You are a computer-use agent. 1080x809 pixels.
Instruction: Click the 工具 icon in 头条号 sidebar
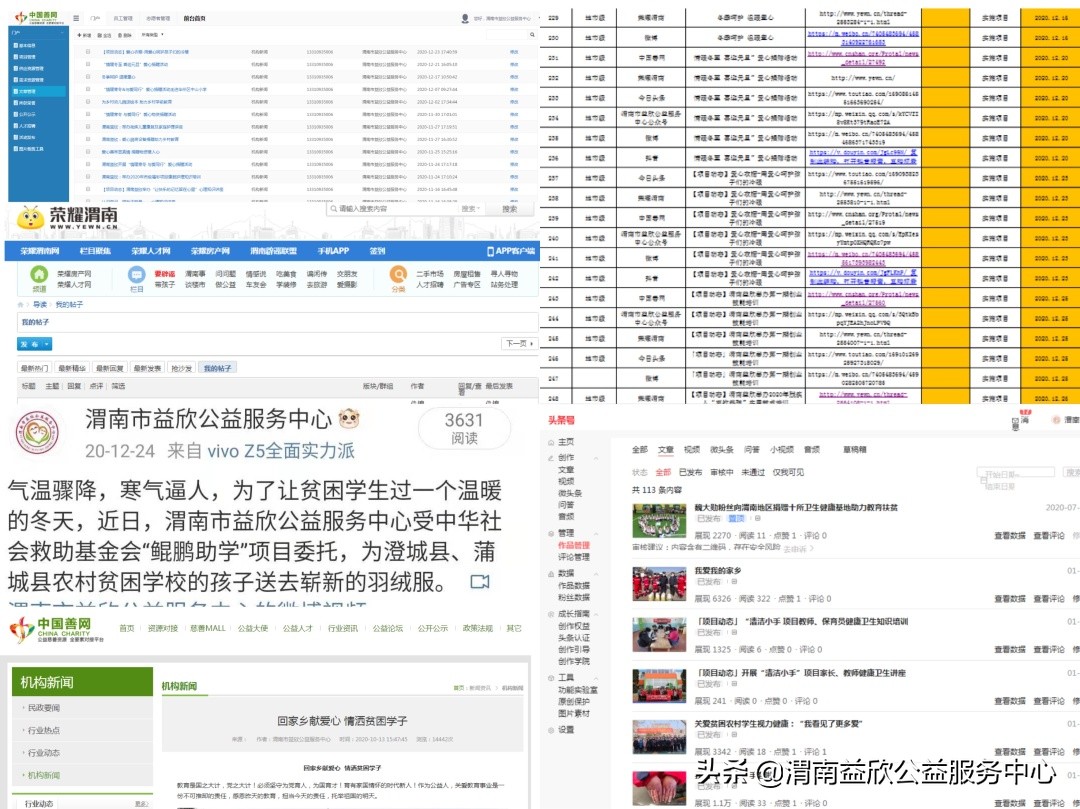pos(551,677)
